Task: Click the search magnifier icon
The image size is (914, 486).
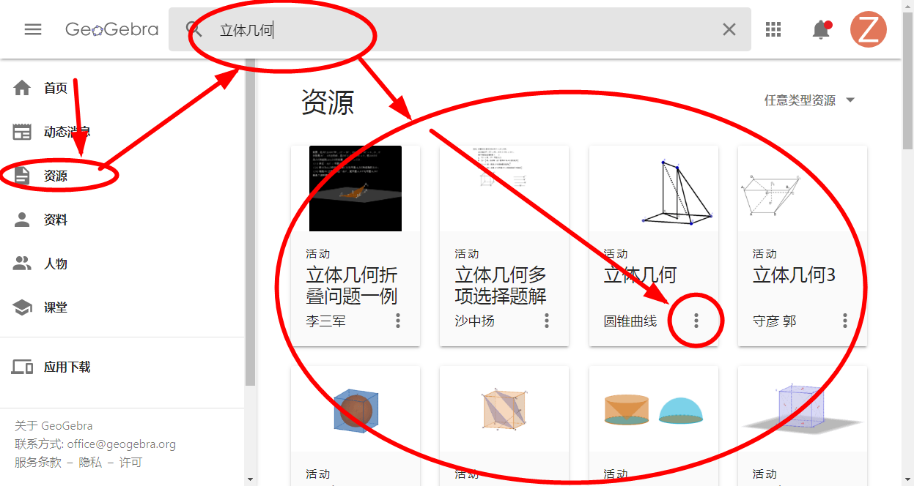Action: [x=194, y=29]
